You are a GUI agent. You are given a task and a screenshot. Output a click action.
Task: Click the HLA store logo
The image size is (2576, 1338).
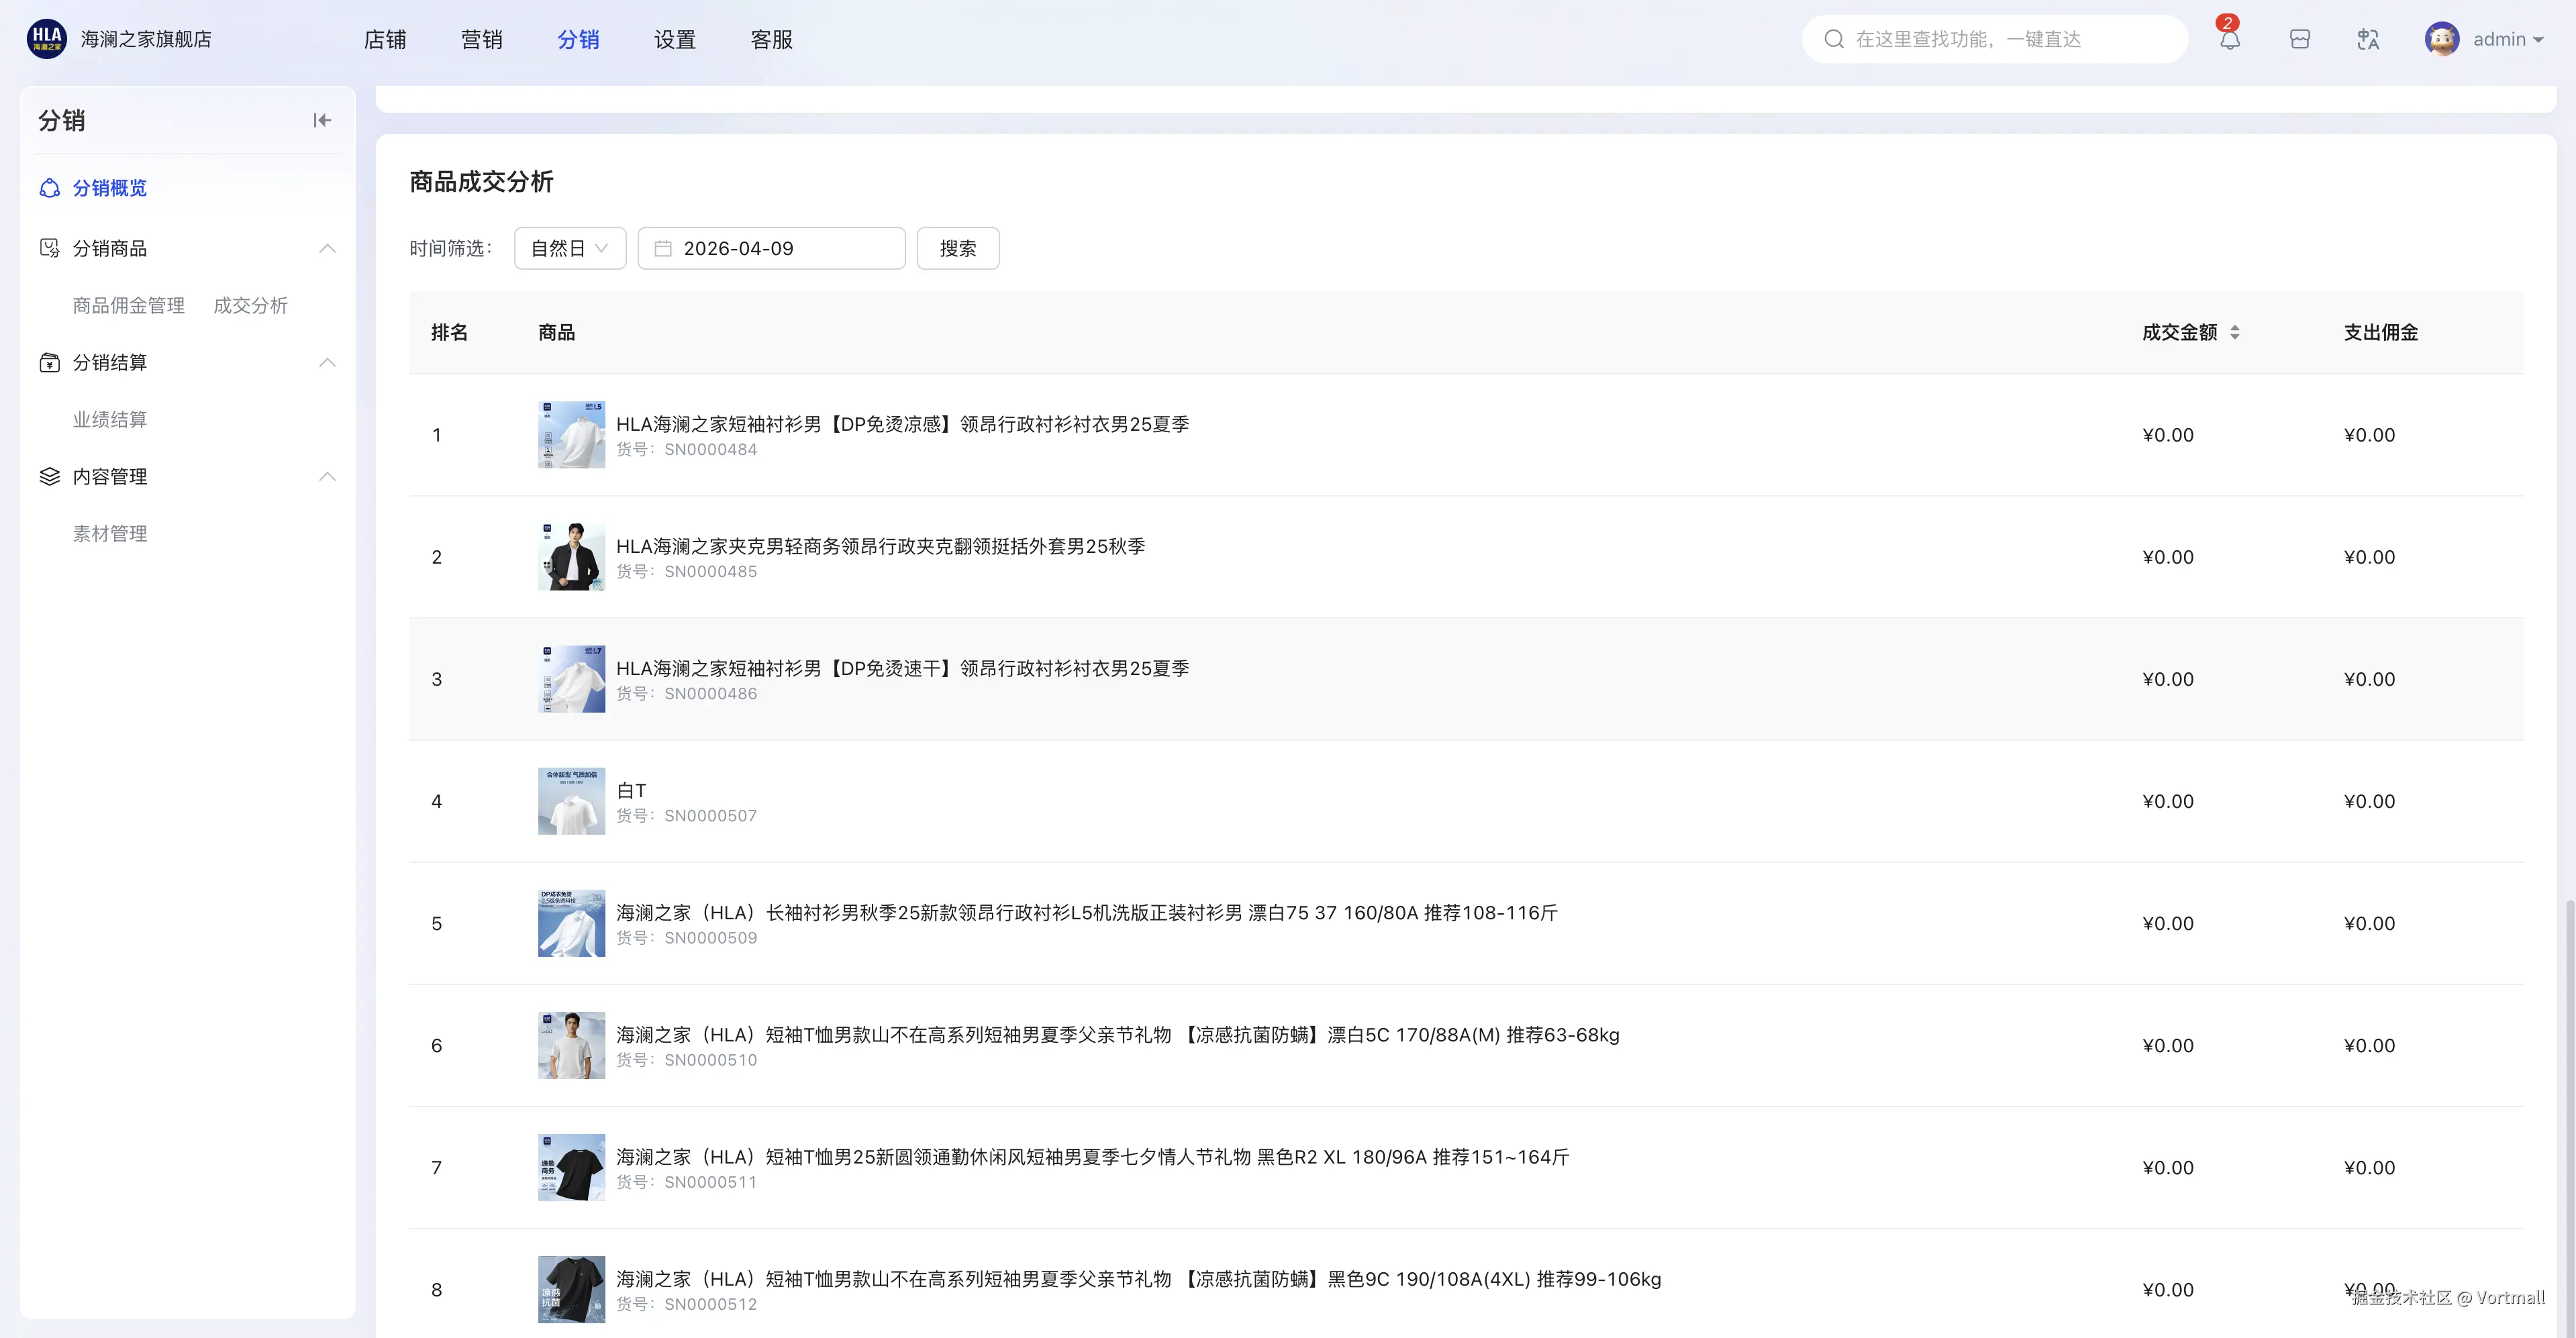[46, 39]
